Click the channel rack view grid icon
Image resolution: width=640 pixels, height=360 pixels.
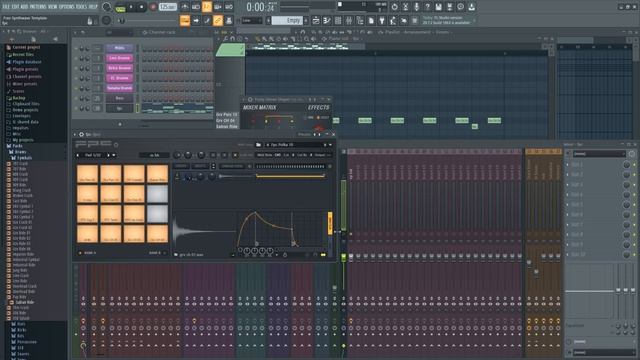pos(338,20)
